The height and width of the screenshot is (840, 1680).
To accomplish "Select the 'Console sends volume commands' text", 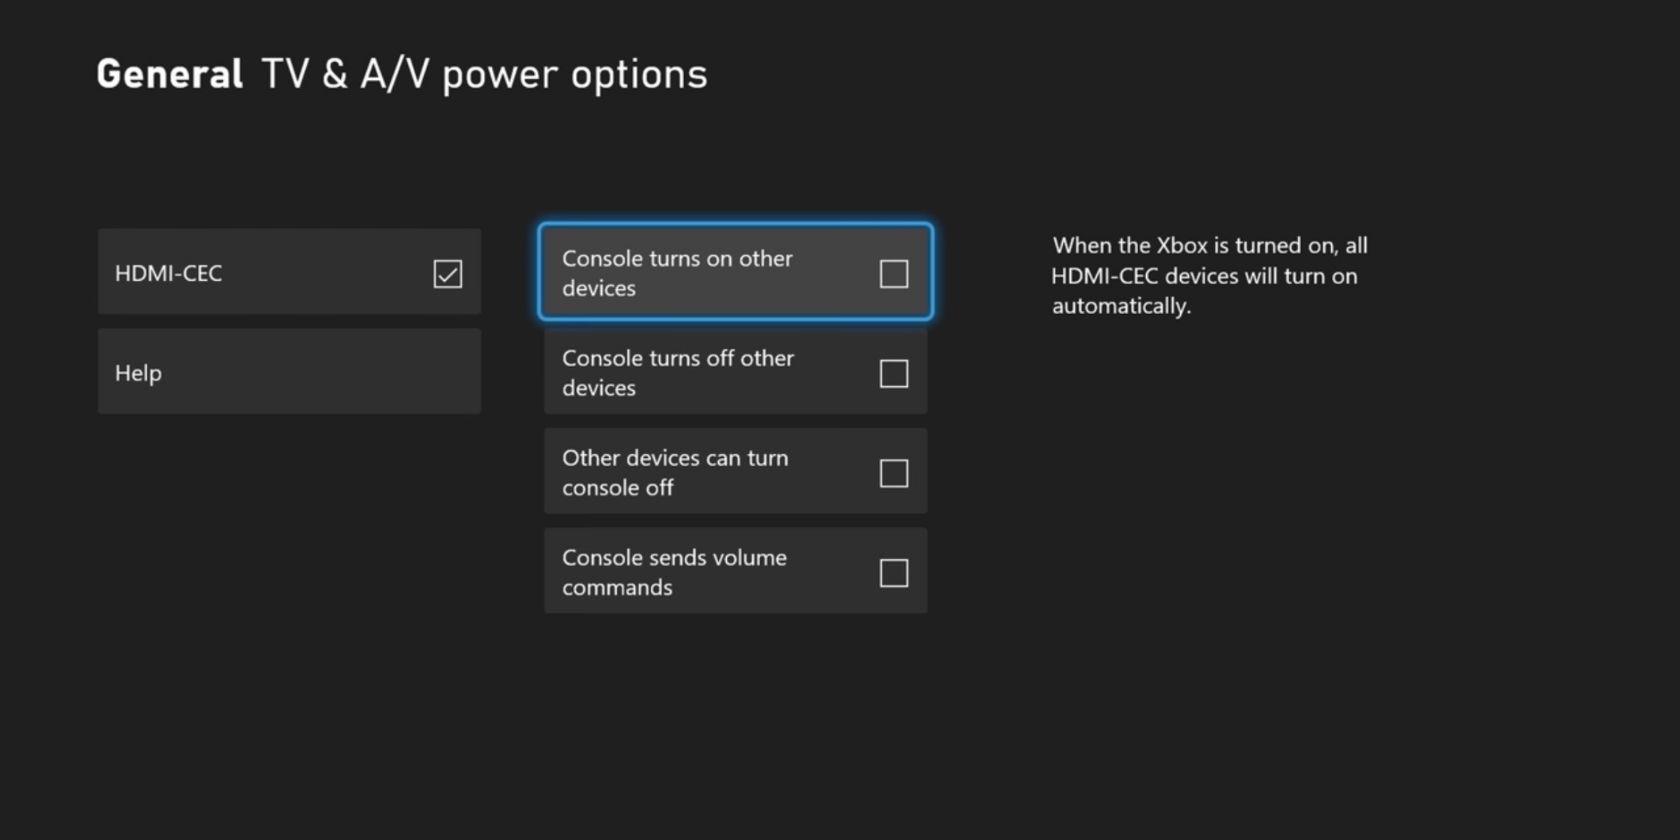I will tap(674, 573).
